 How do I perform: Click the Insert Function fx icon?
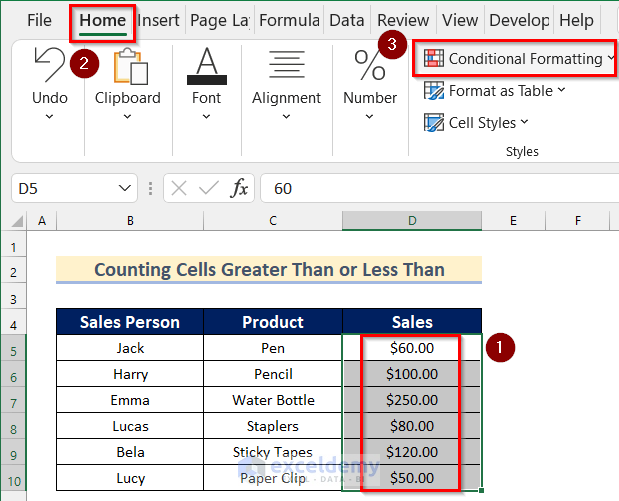[x=240, y=188]
